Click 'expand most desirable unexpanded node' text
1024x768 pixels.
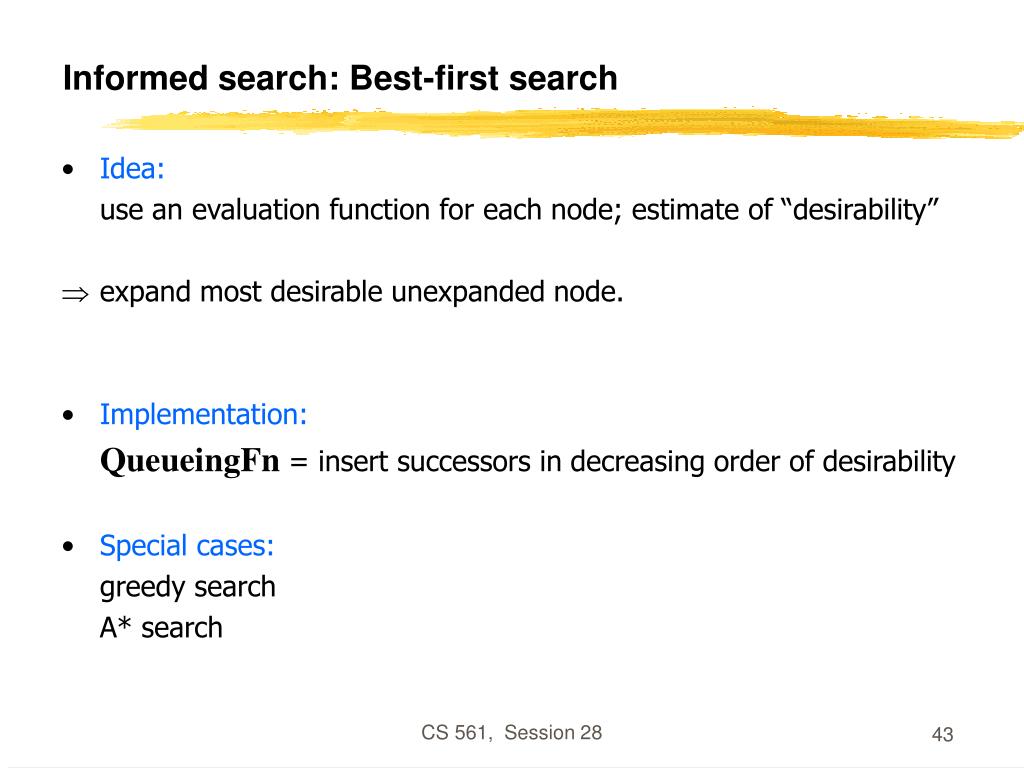(x=361, y=292)
